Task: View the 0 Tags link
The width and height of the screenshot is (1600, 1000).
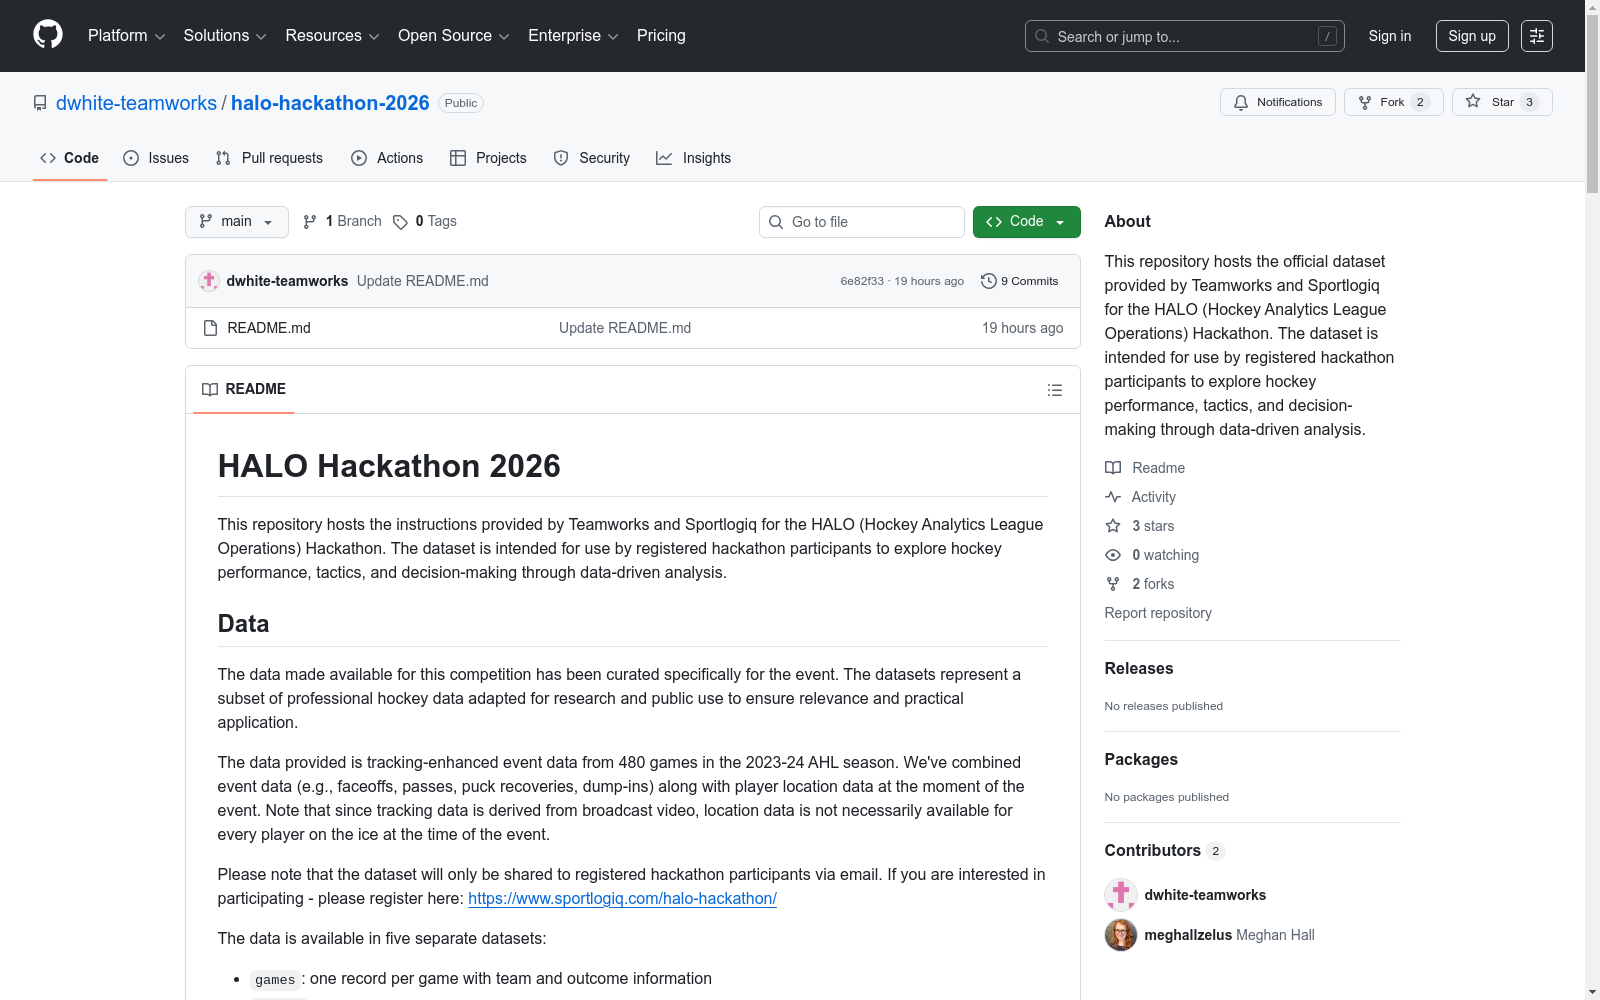Action: point(425,222)
